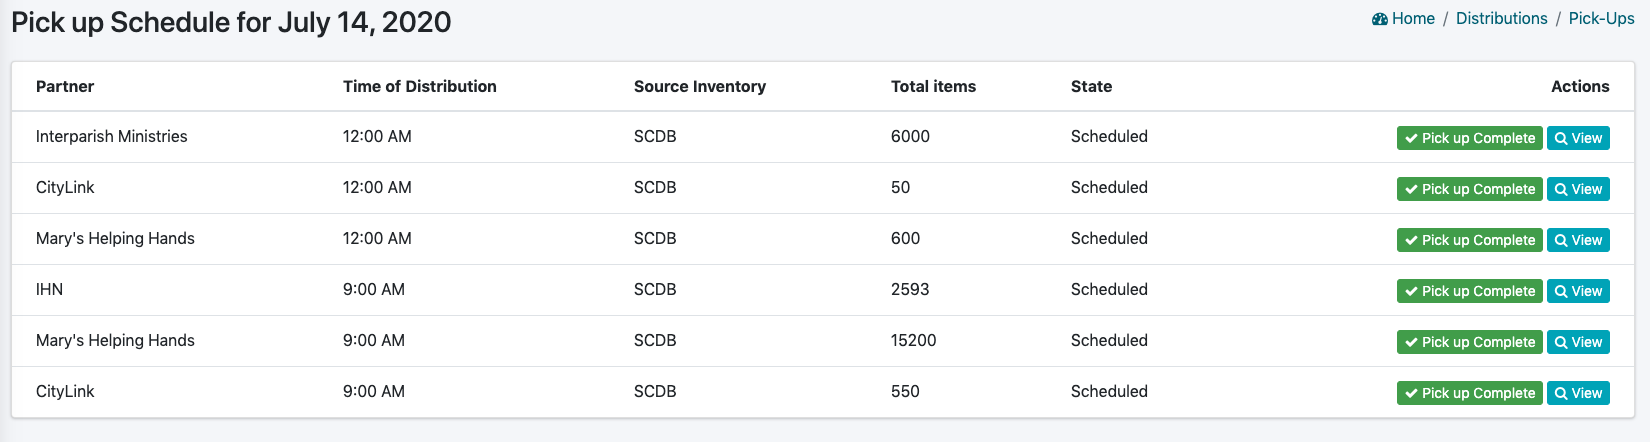Click the Partner column header

(x=65, y=86)
